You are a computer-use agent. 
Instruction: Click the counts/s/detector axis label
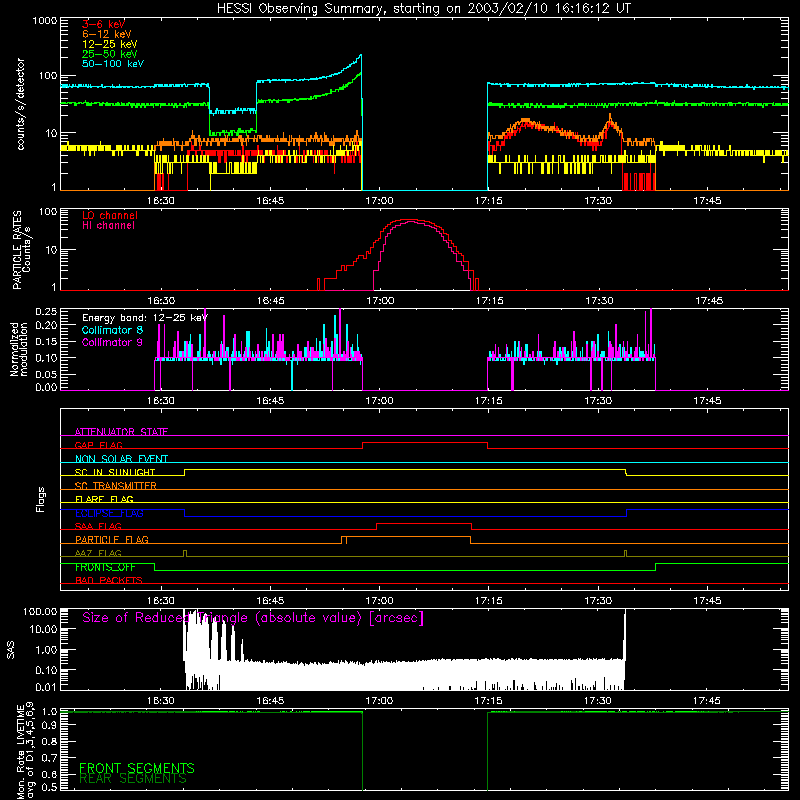coord(20,104)
